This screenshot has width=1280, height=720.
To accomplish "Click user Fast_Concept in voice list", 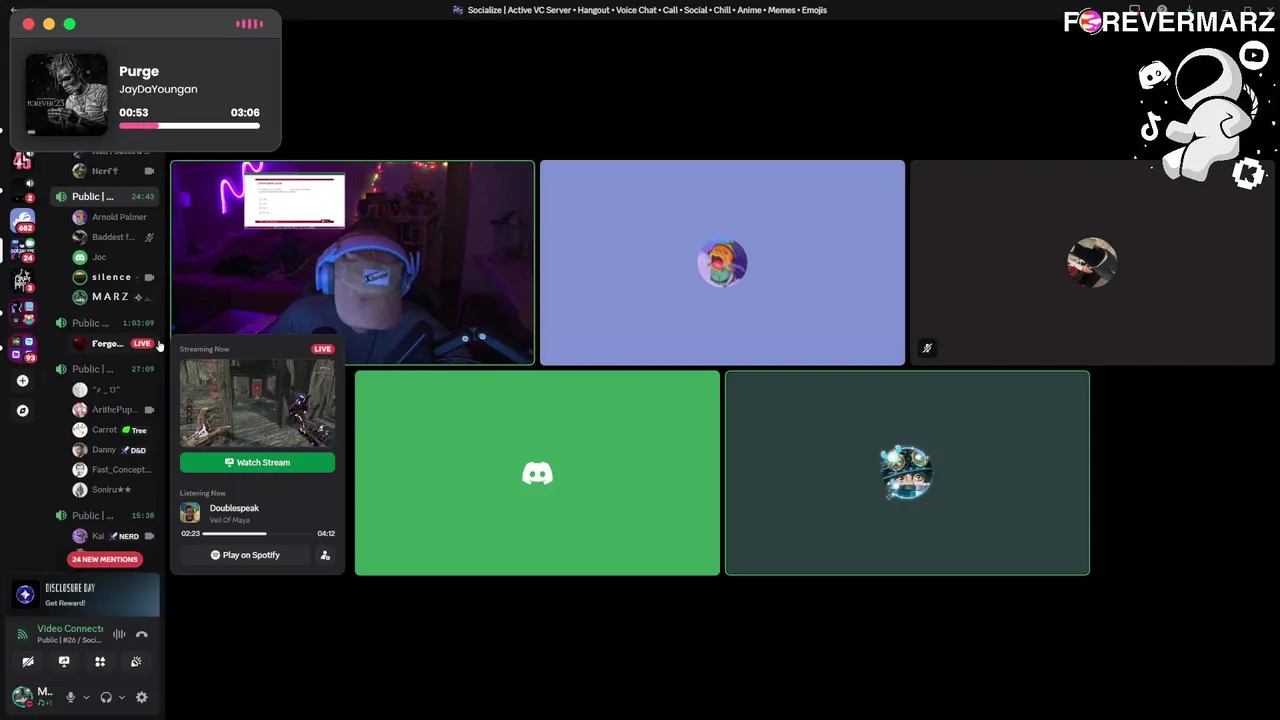I will pos(113,470).
